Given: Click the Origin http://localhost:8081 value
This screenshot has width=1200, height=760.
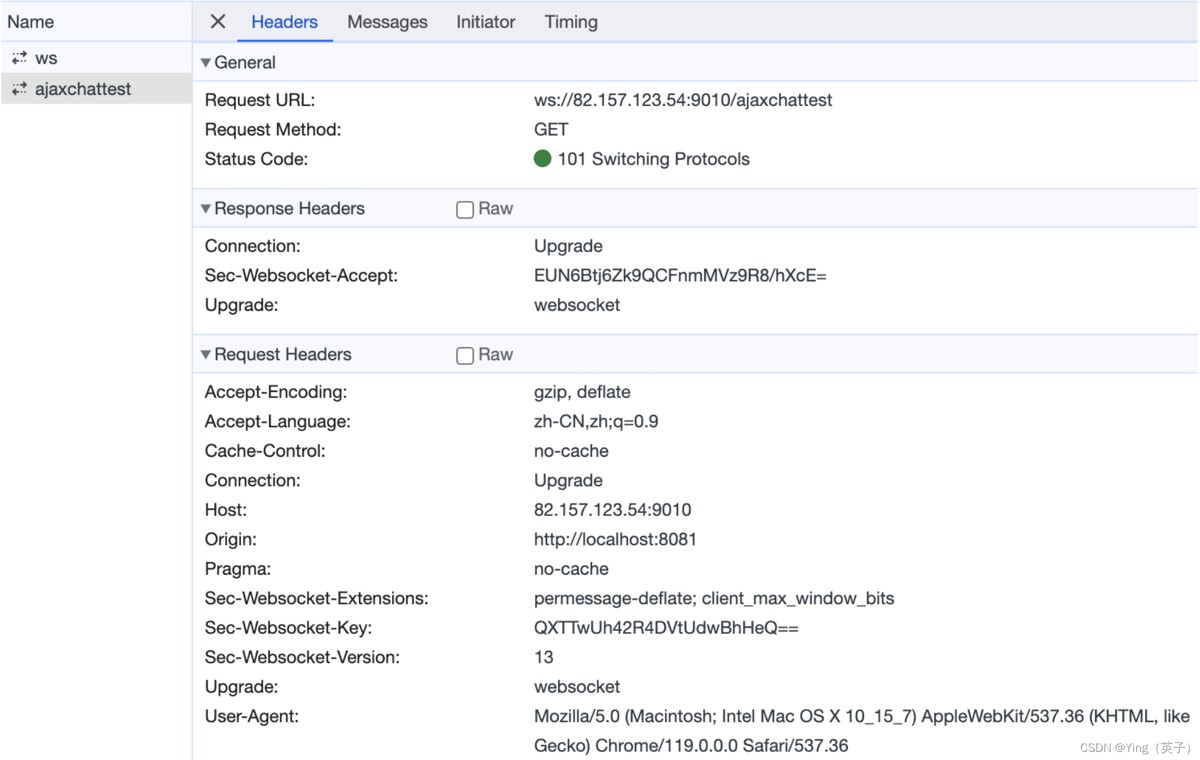Looking at the screenshot, I should click(615, 539).
